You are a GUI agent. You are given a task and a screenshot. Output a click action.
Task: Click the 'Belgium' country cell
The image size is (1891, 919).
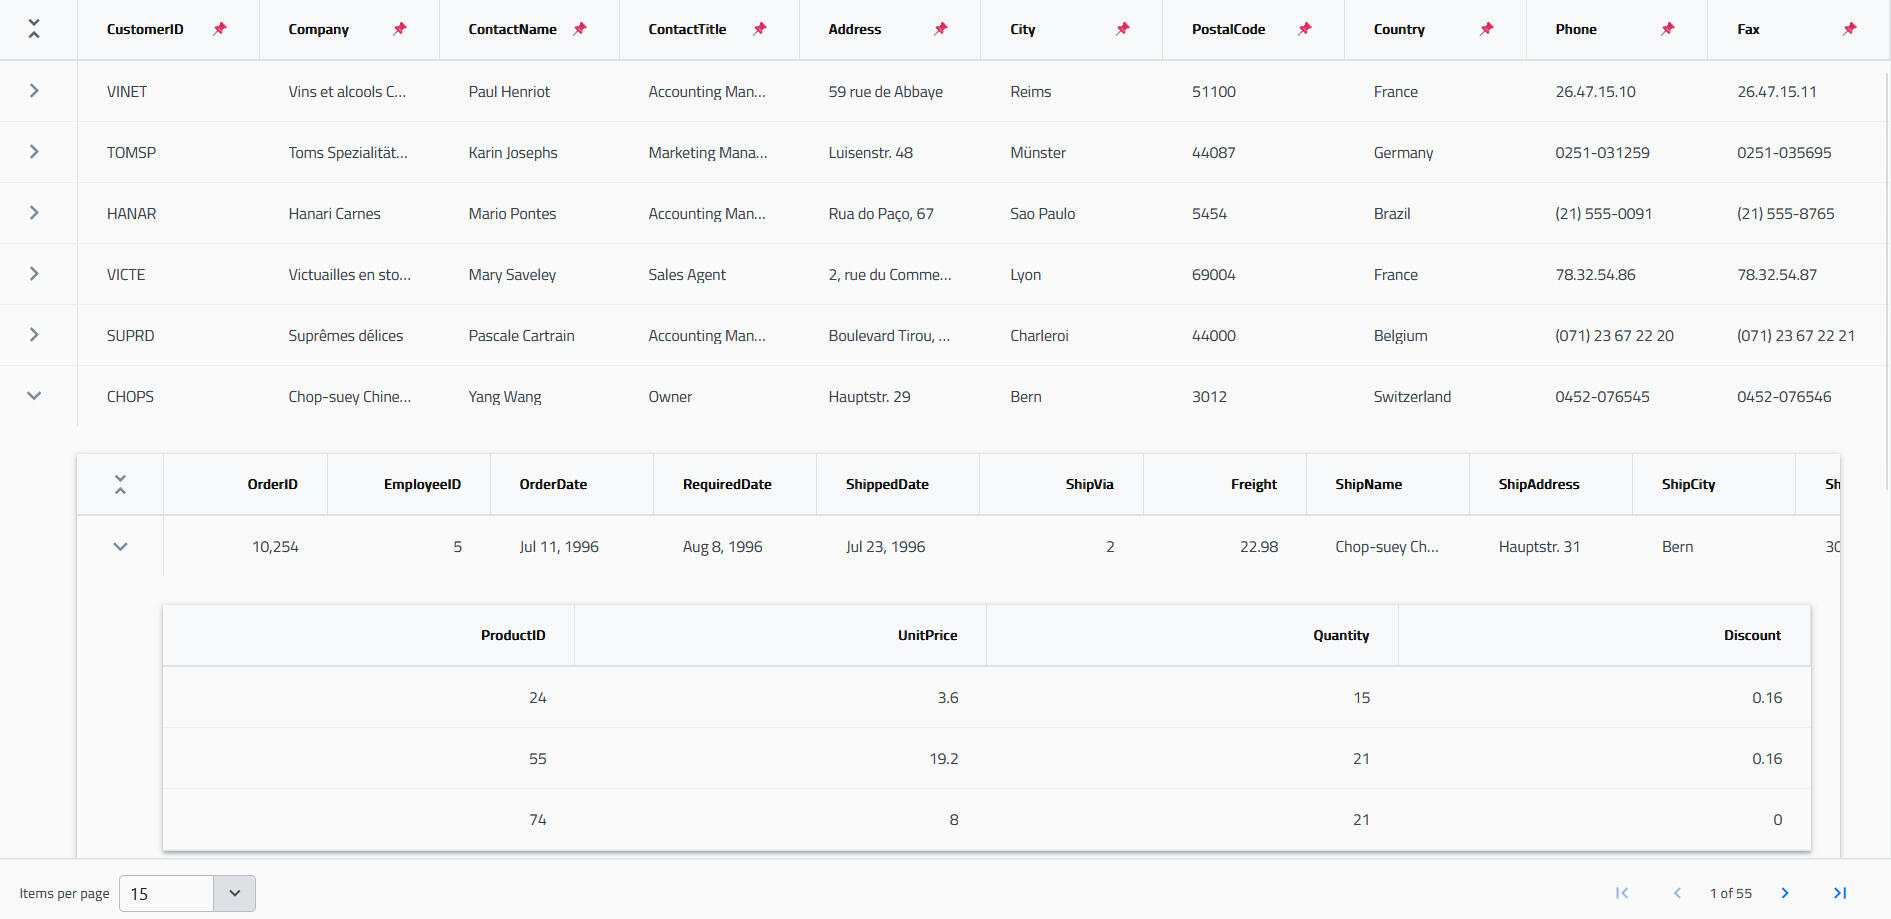1435,335
